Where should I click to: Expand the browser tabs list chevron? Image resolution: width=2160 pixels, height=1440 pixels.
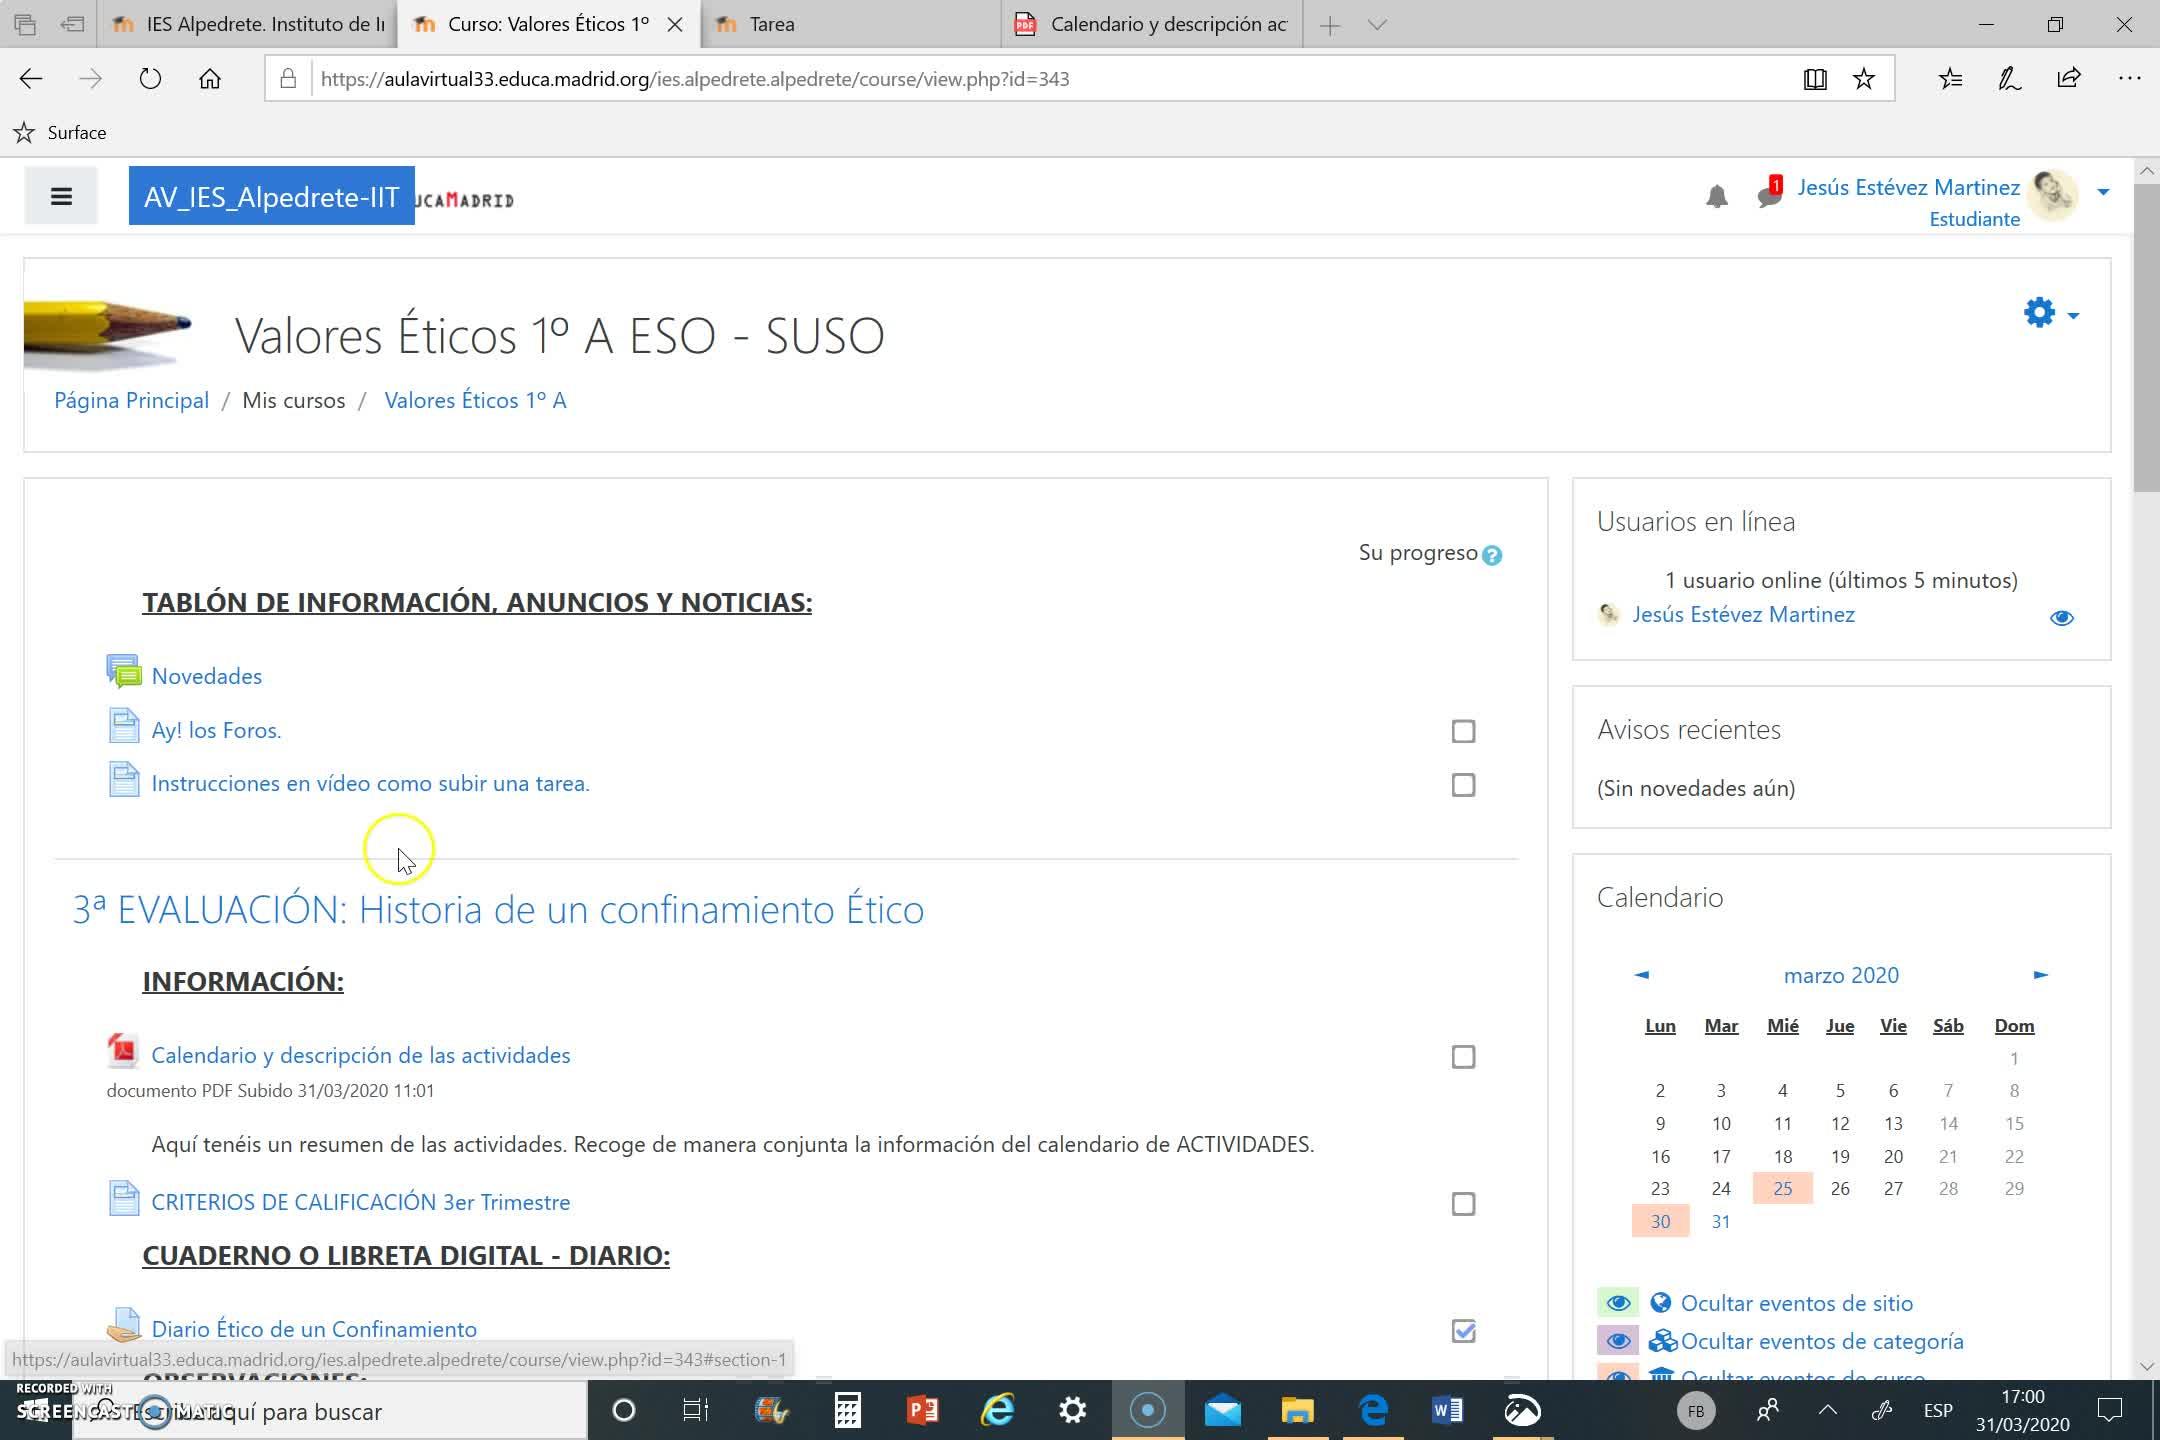1377,25
